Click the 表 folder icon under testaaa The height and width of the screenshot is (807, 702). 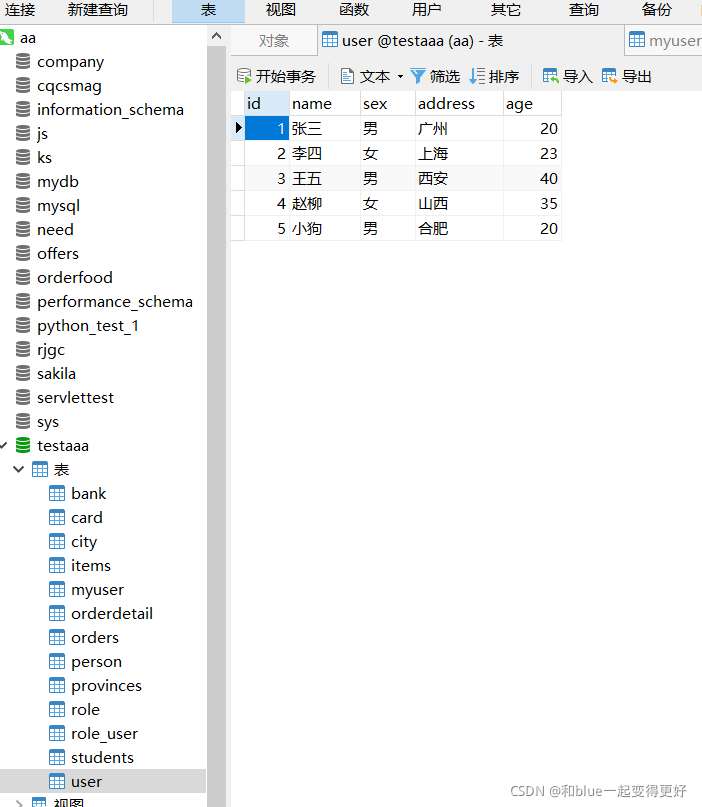tap(40, 469)
